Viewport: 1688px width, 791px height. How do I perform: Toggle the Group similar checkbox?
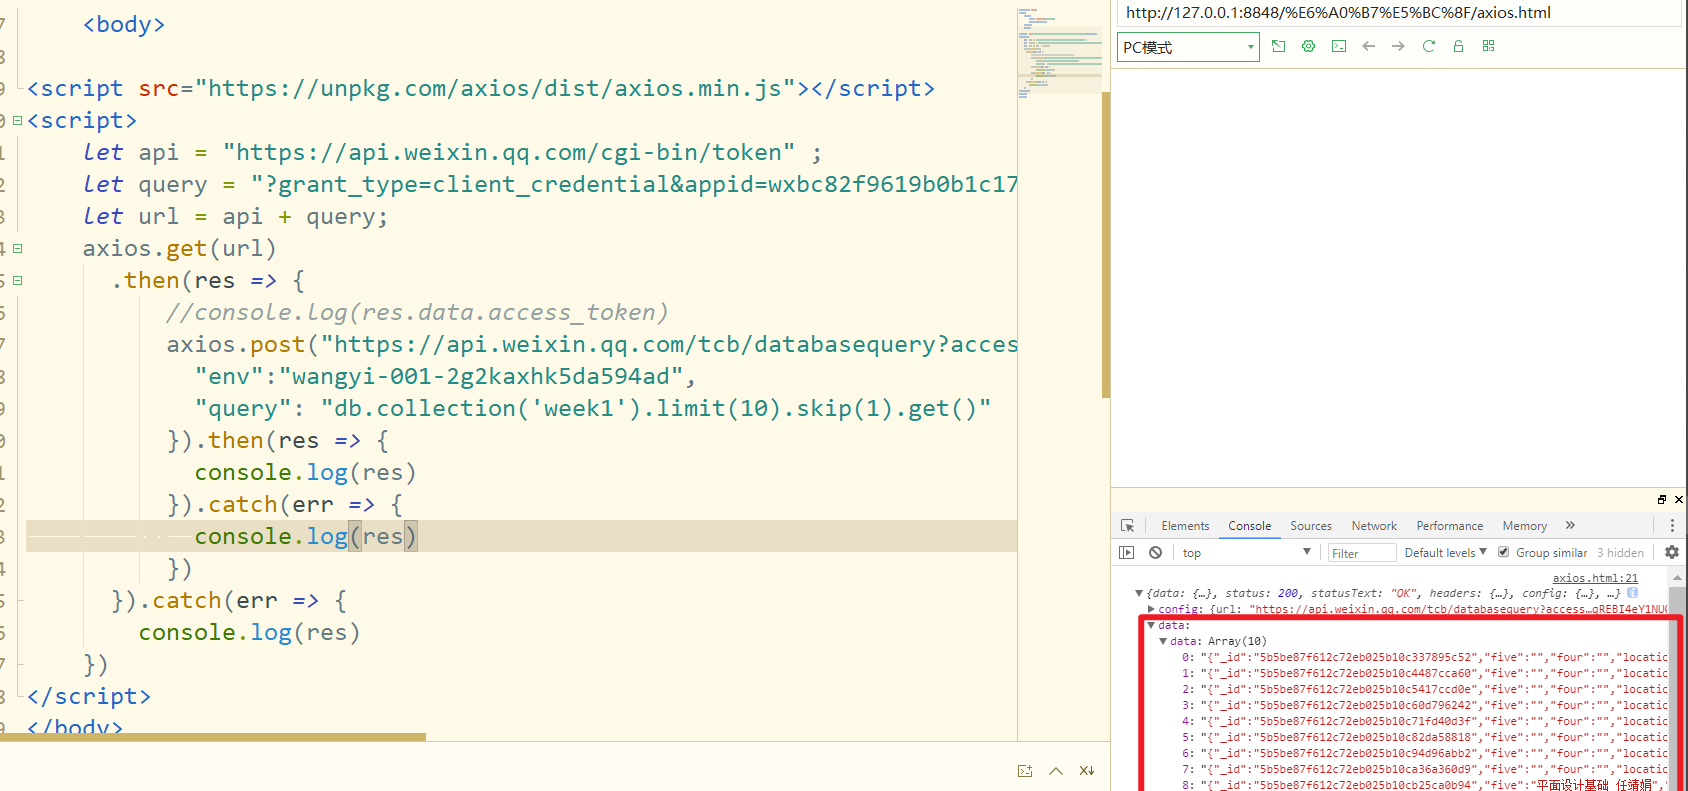(1503, 552)
